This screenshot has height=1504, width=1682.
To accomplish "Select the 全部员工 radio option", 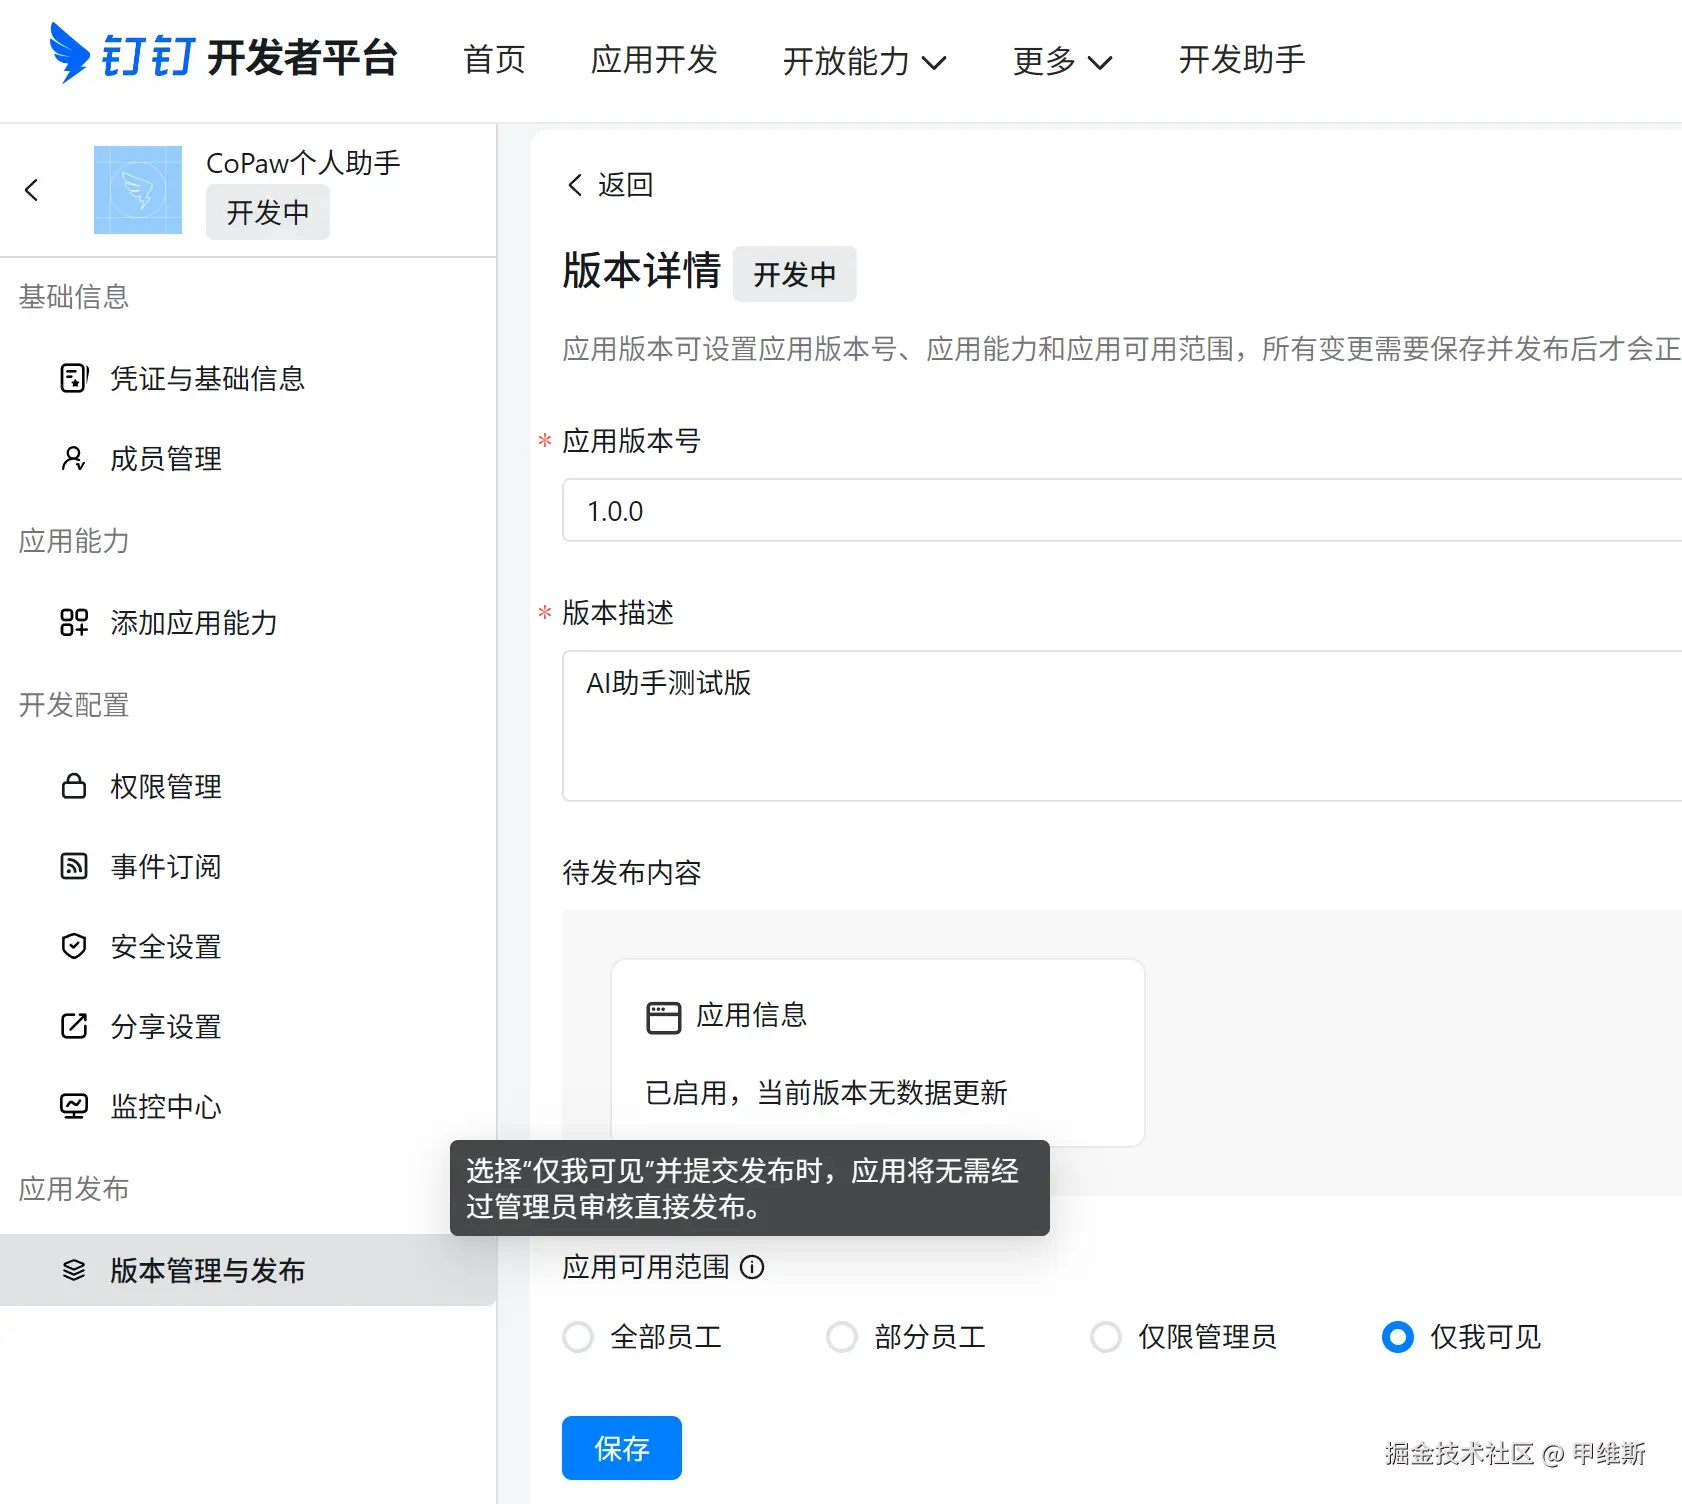I will [578, 1337].
